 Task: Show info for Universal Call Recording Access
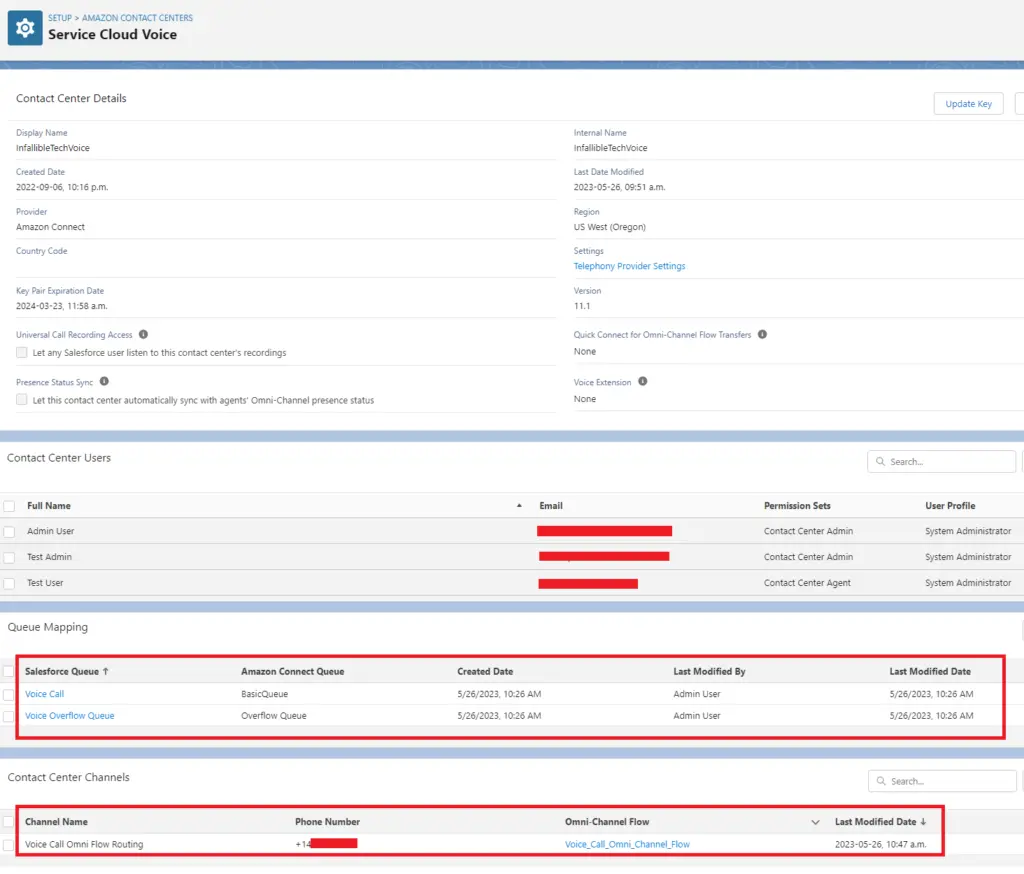coord(144,334)
